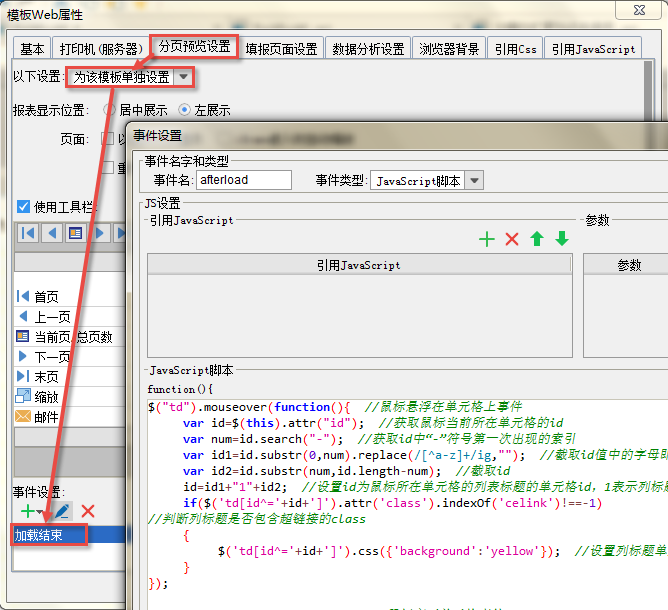Delete the selected event with red X
The image size is (668, 610).
(x=88, y=511)
